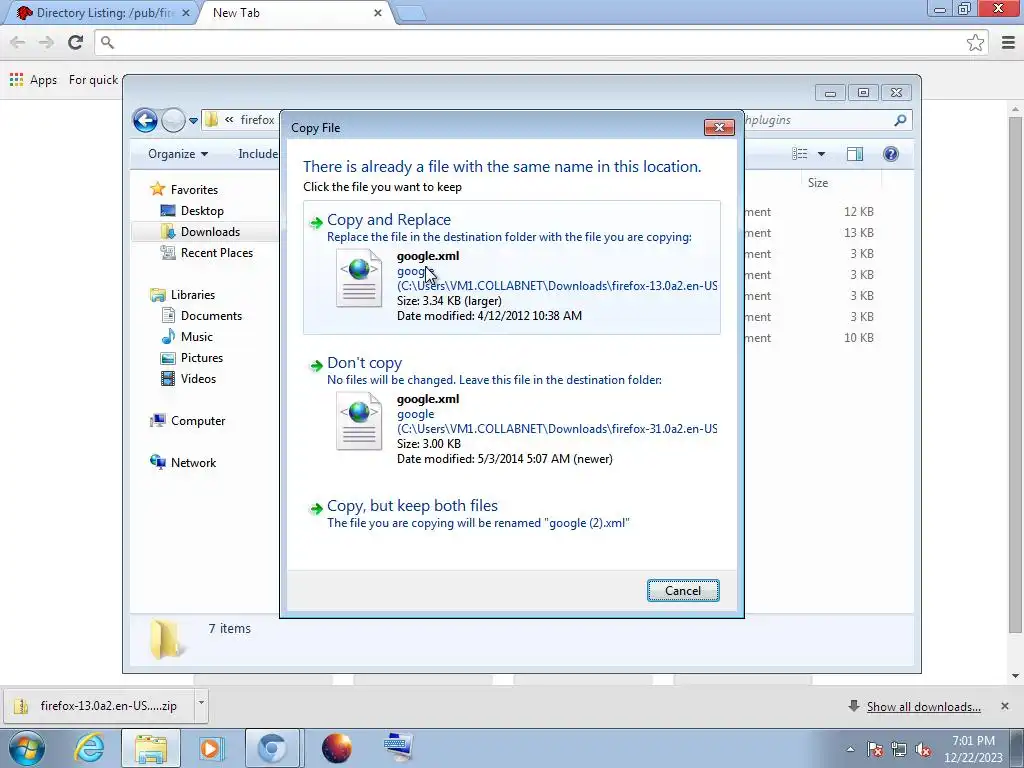This screenshot has height=768, width=1024.
Task: Select Favorites in navigation pane
Action: (x=194, y=189)
